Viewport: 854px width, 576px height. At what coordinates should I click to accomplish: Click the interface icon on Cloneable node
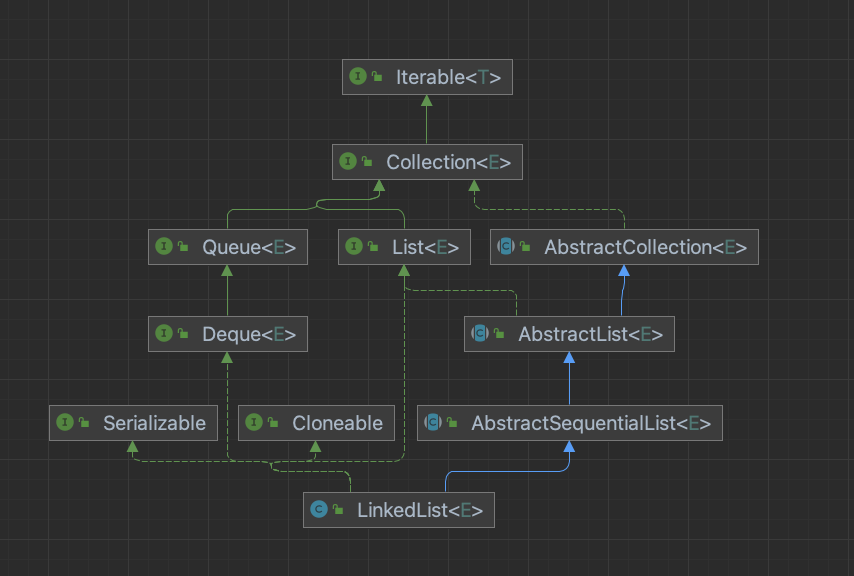[x=254, y=422]
